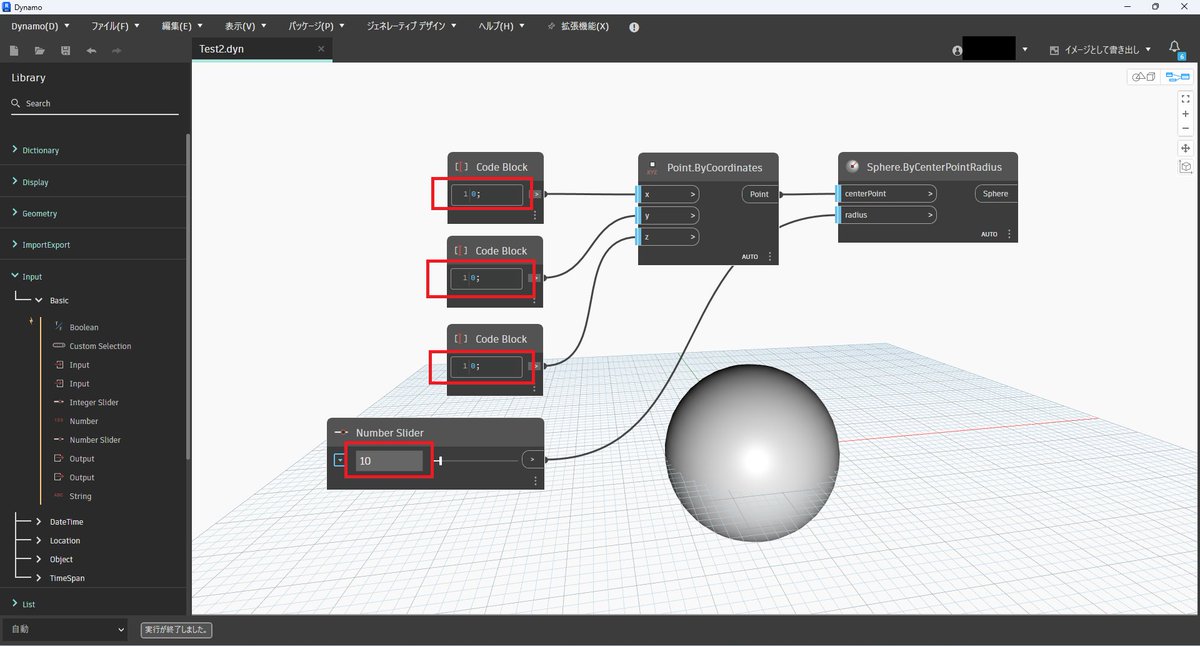Click the Save icon in the toolbar

point(65,50)
